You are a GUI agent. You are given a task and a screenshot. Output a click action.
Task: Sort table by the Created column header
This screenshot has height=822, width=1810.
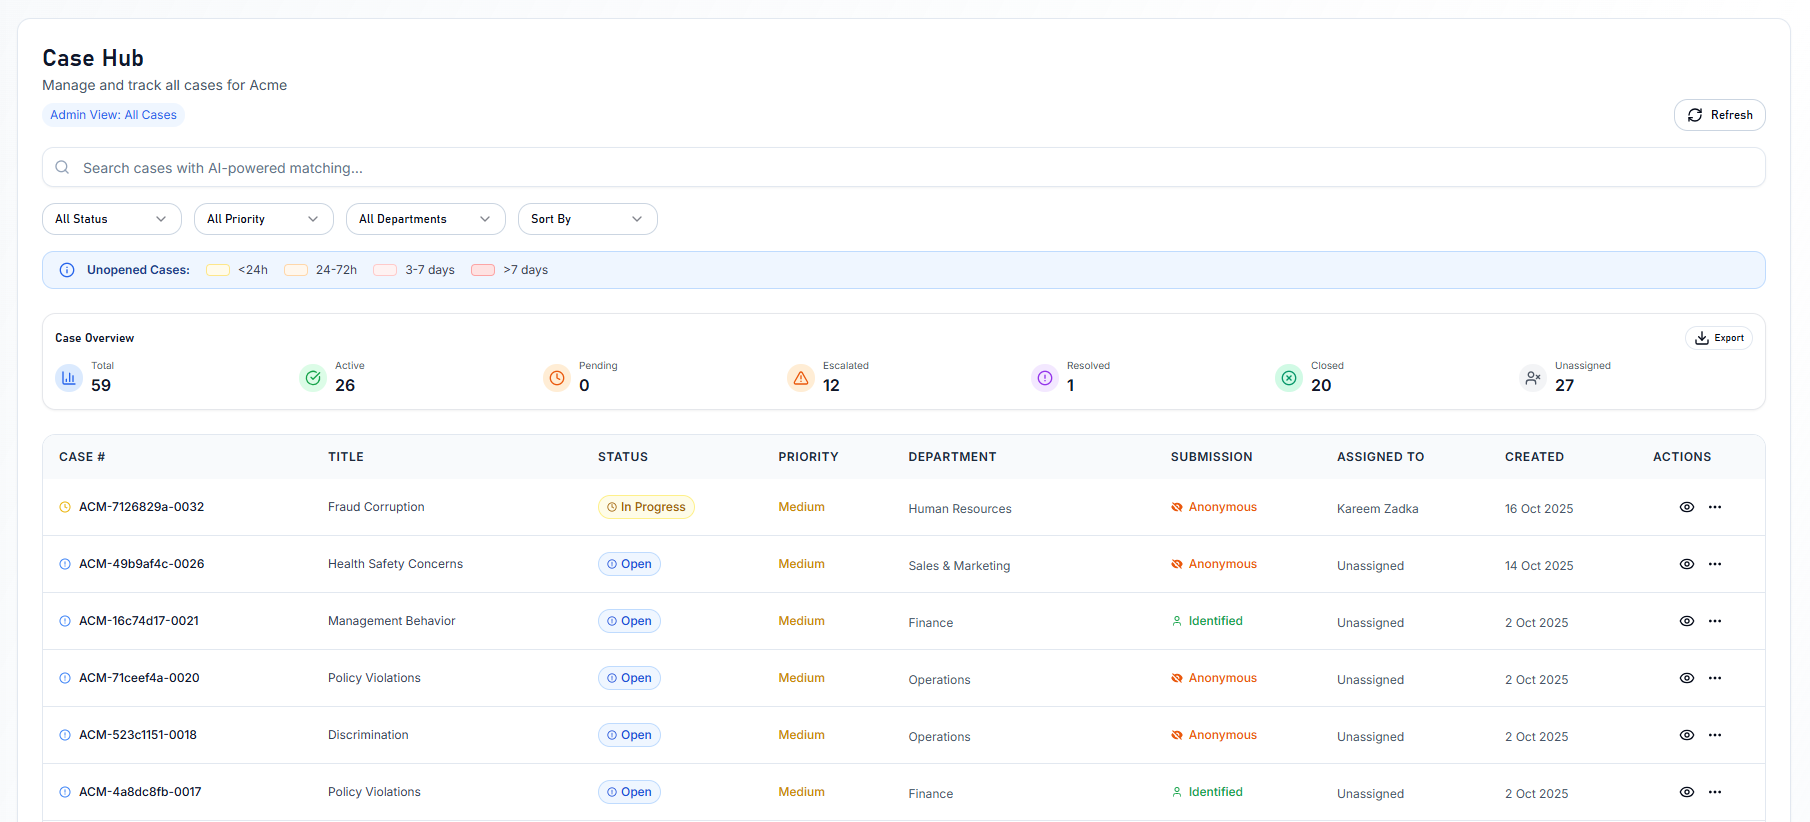[x=1534, y=457]
